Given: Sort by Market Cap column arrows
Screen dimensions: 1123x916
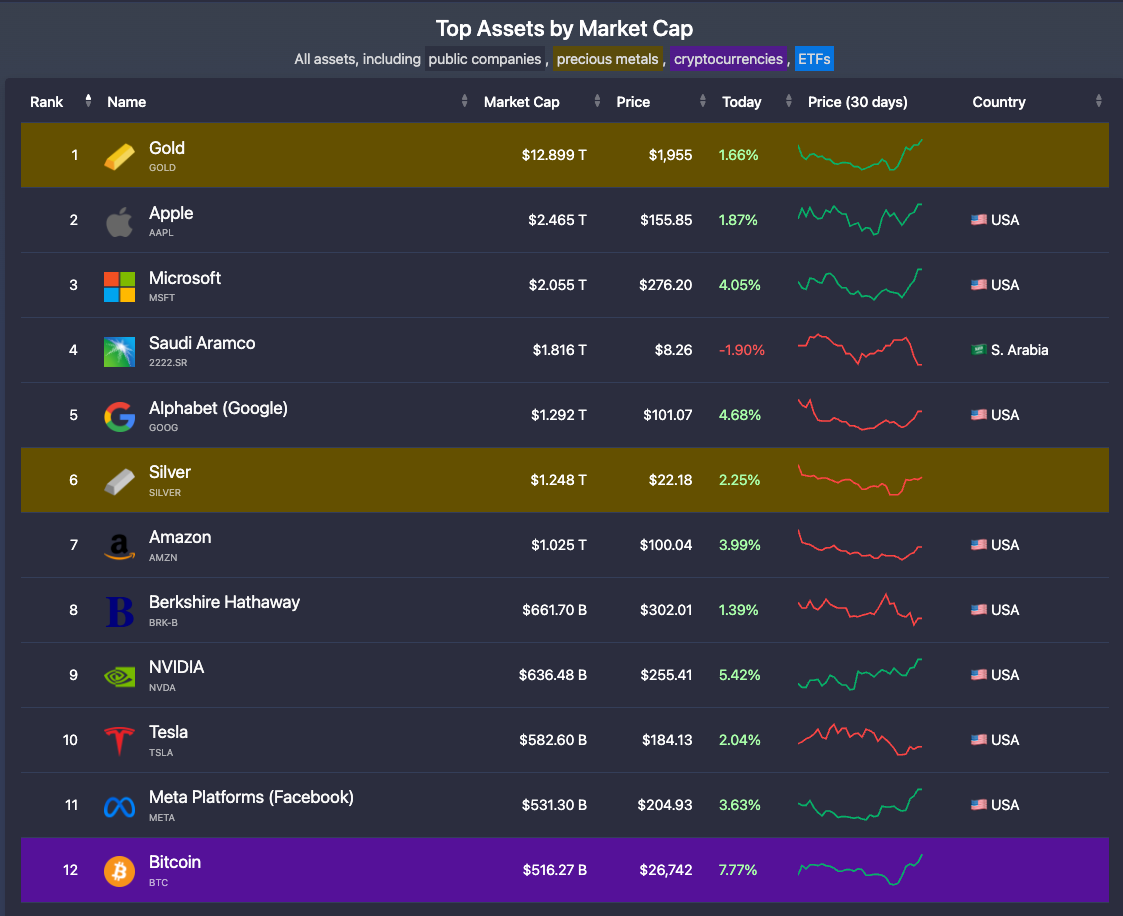Looking at the screenshot, I should pos(597,101).
